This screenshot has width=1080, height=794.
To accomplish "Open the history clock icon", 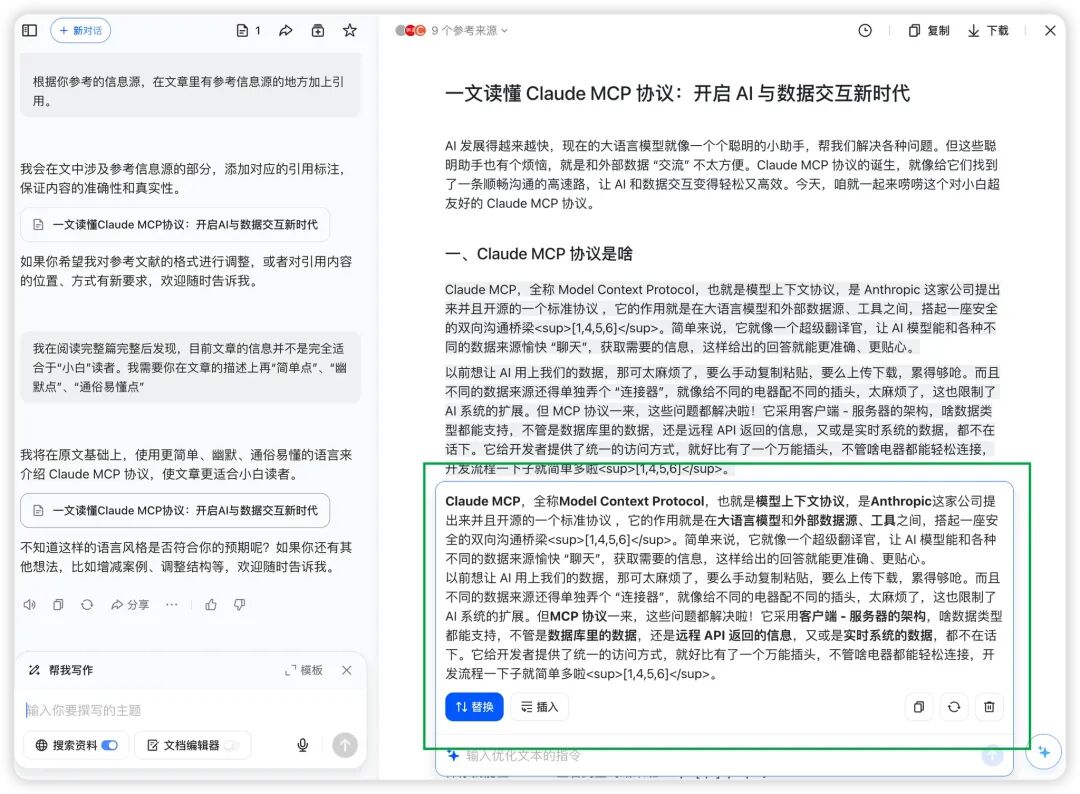I will pyautogui.click(x=865, y=30).
